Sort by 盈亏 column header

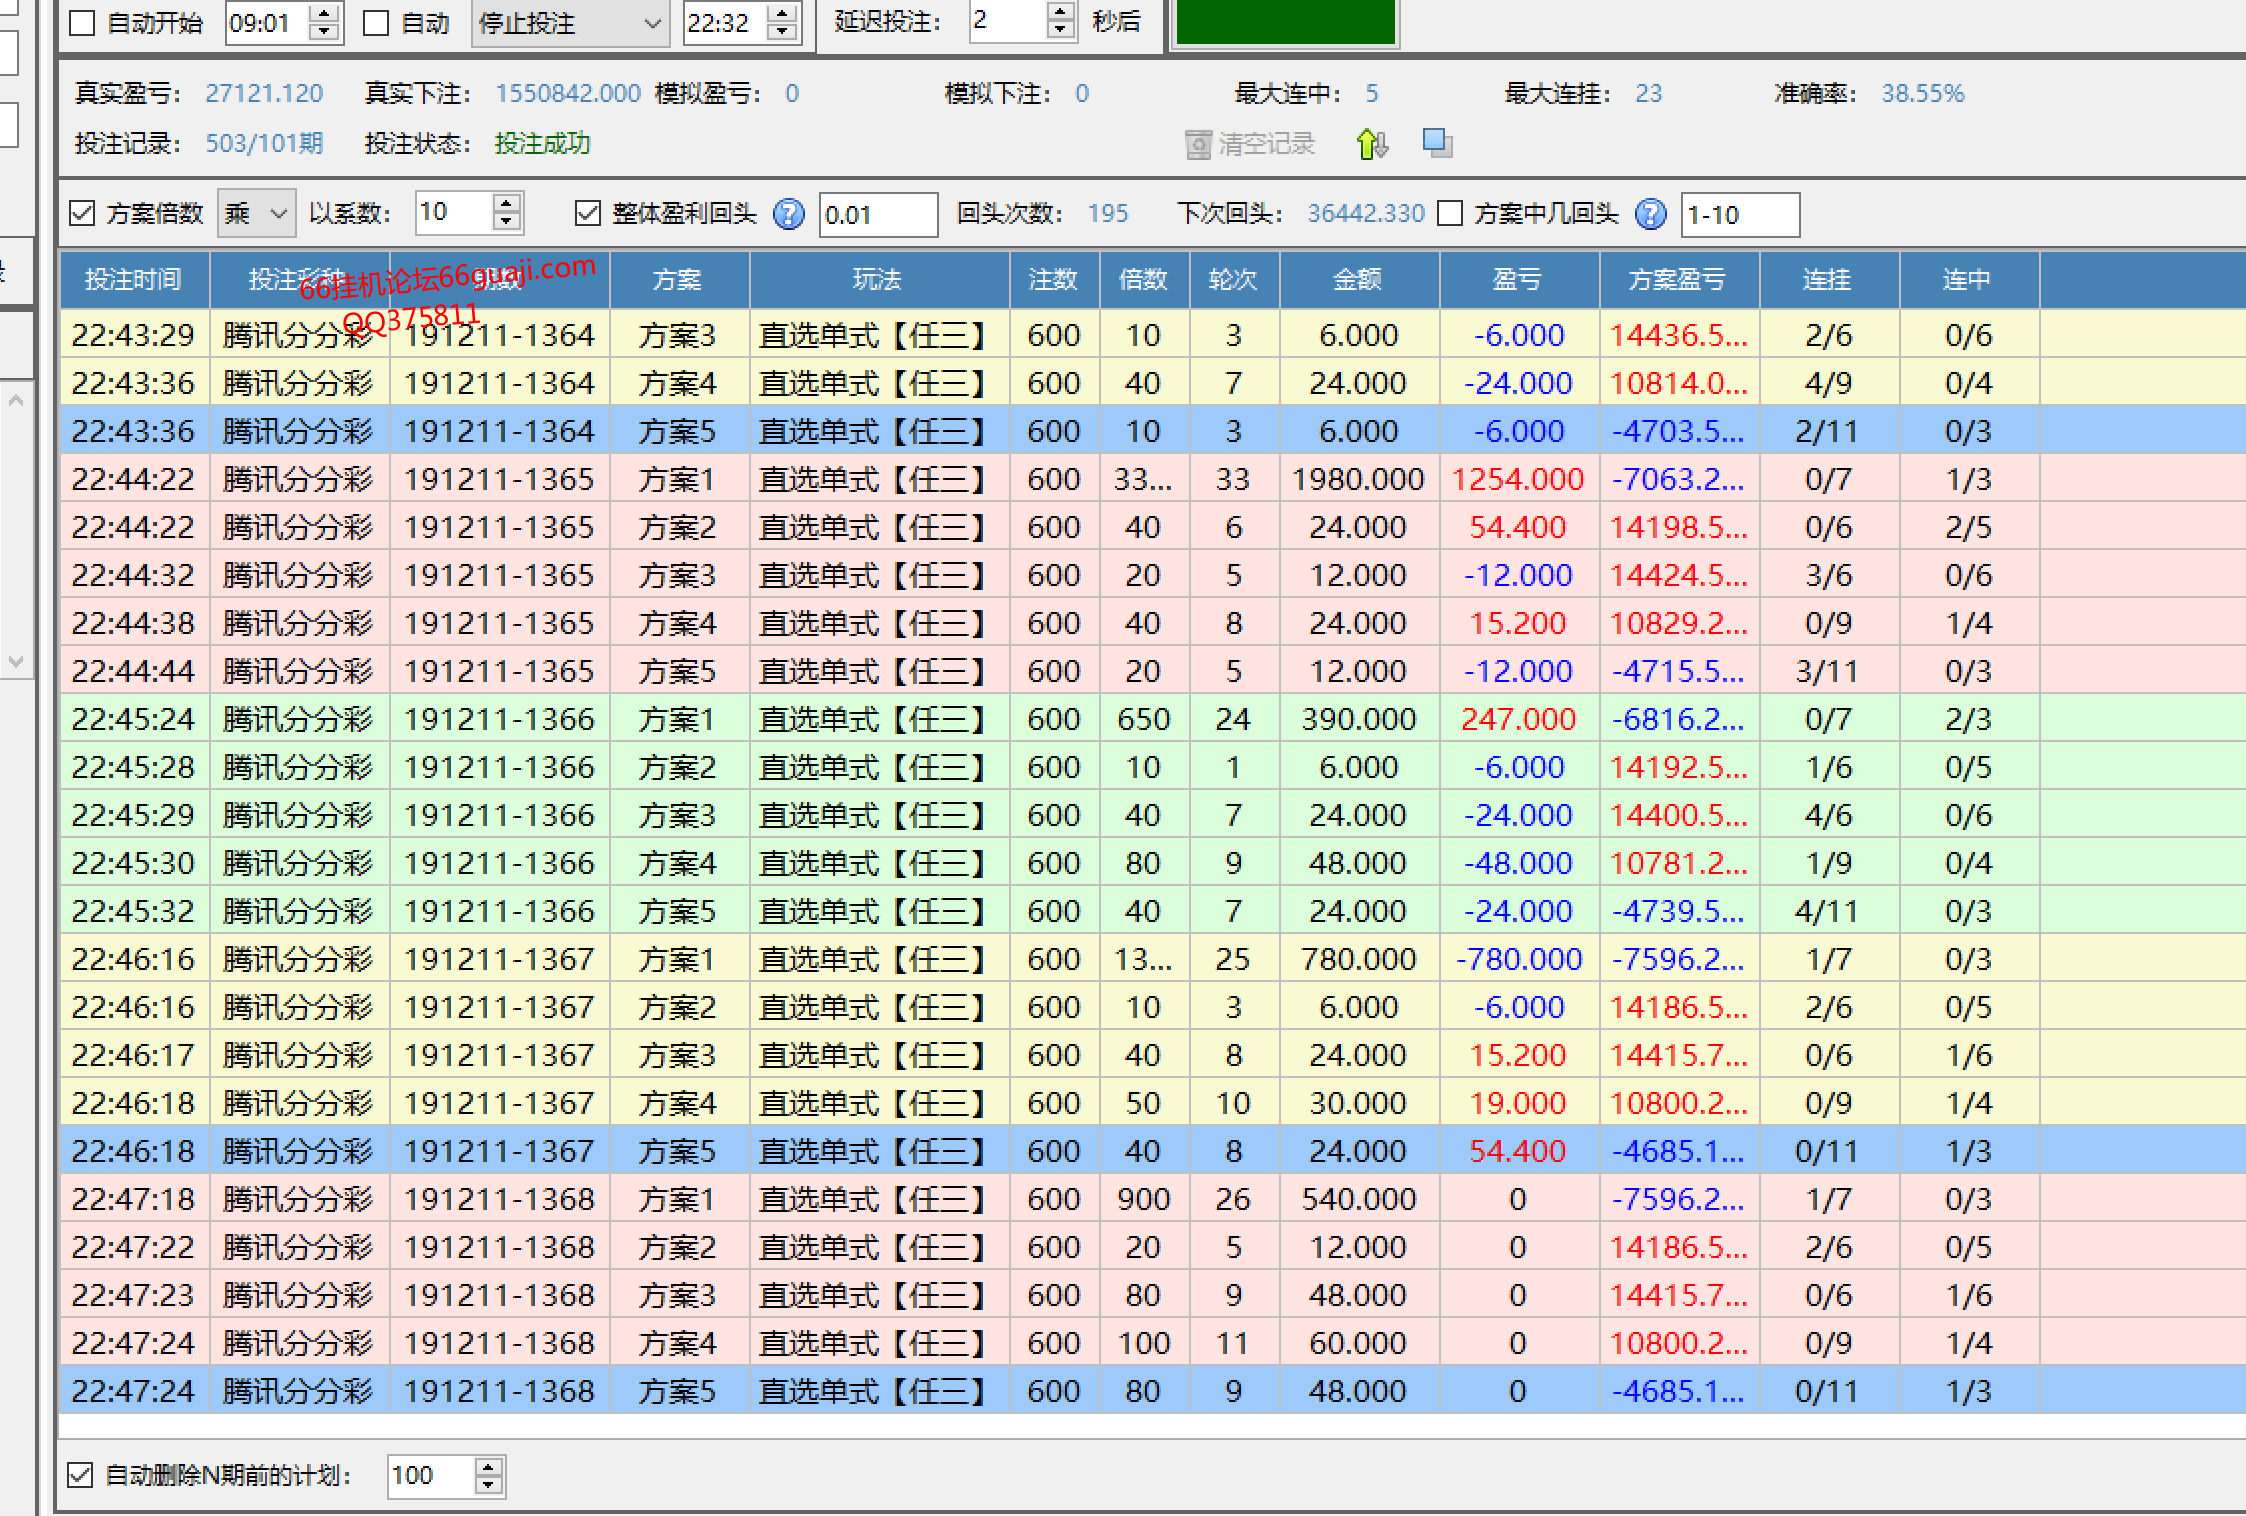click(x=1519, y=280)
